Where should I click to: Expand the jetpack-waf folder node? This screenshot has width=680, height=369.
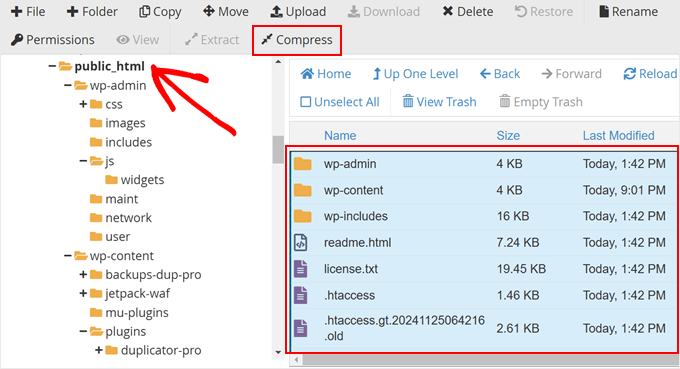point(83,294)
